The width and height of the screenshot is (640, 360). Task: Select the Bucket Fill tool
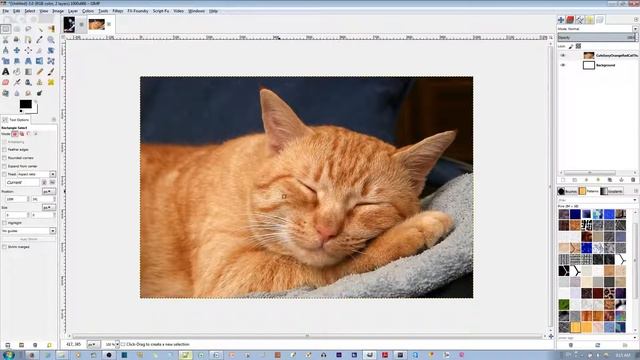(17, 71)
